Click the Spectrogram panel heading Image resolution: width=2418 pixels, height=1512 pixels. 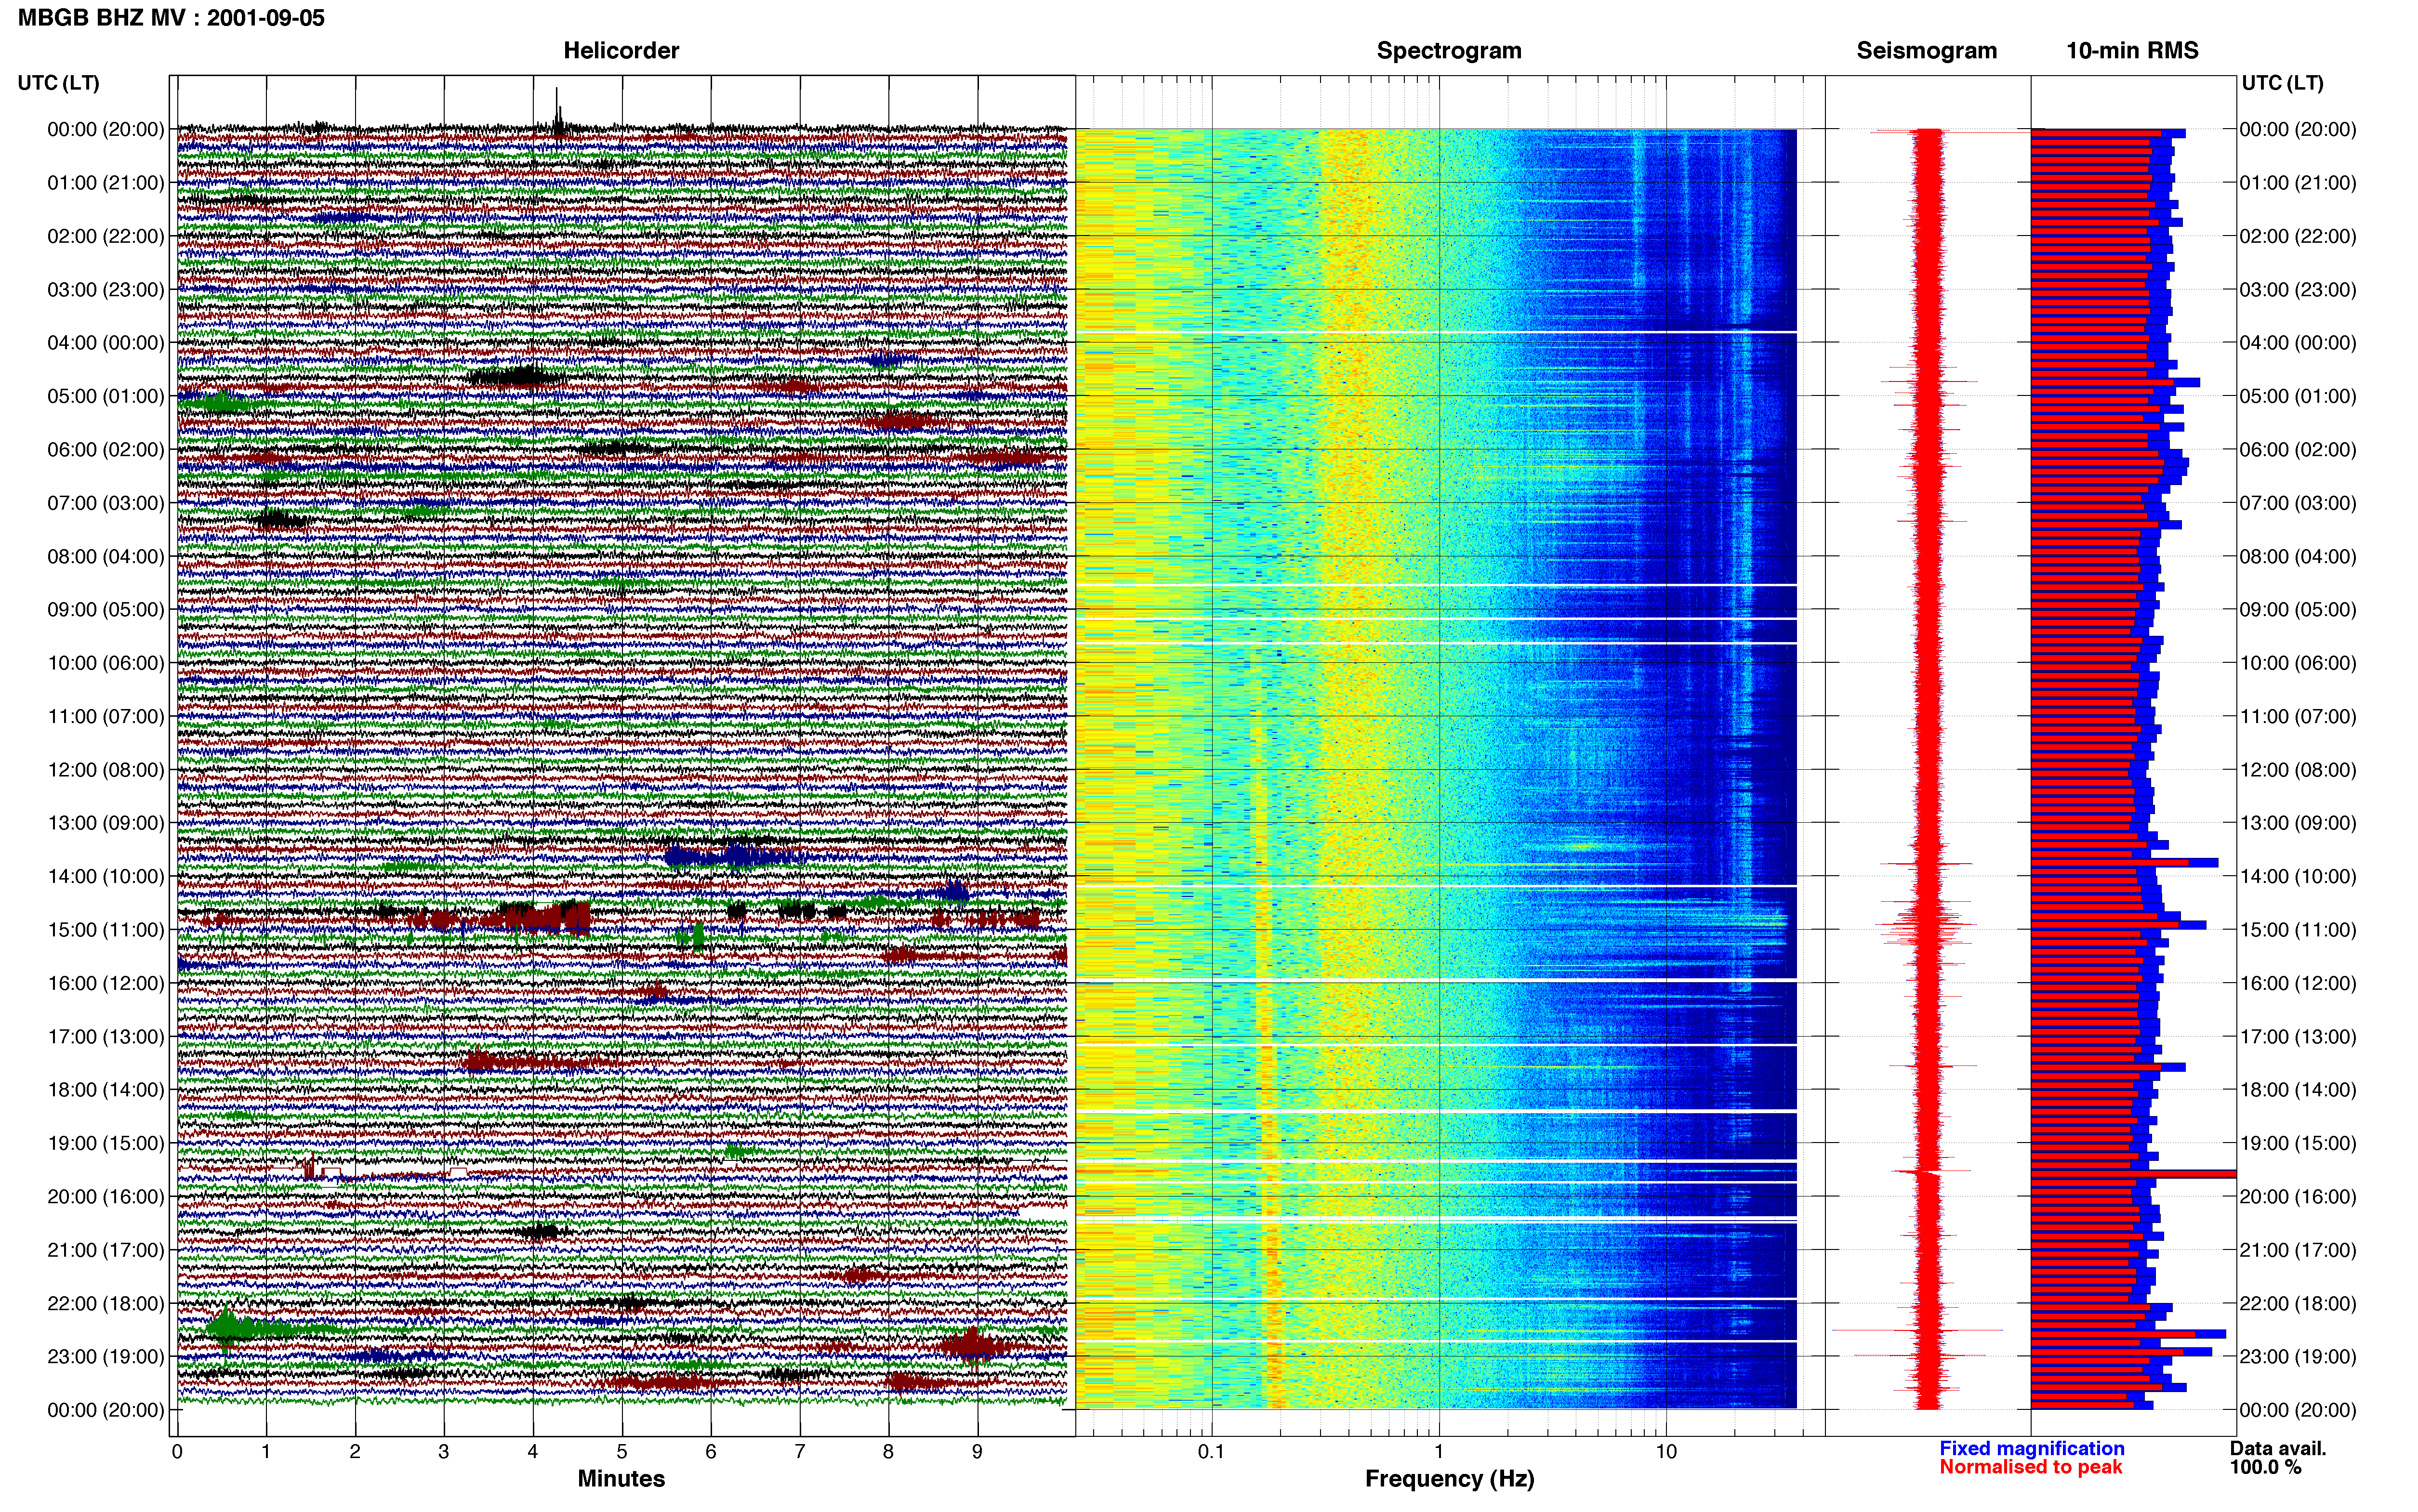click(1449, 51)
